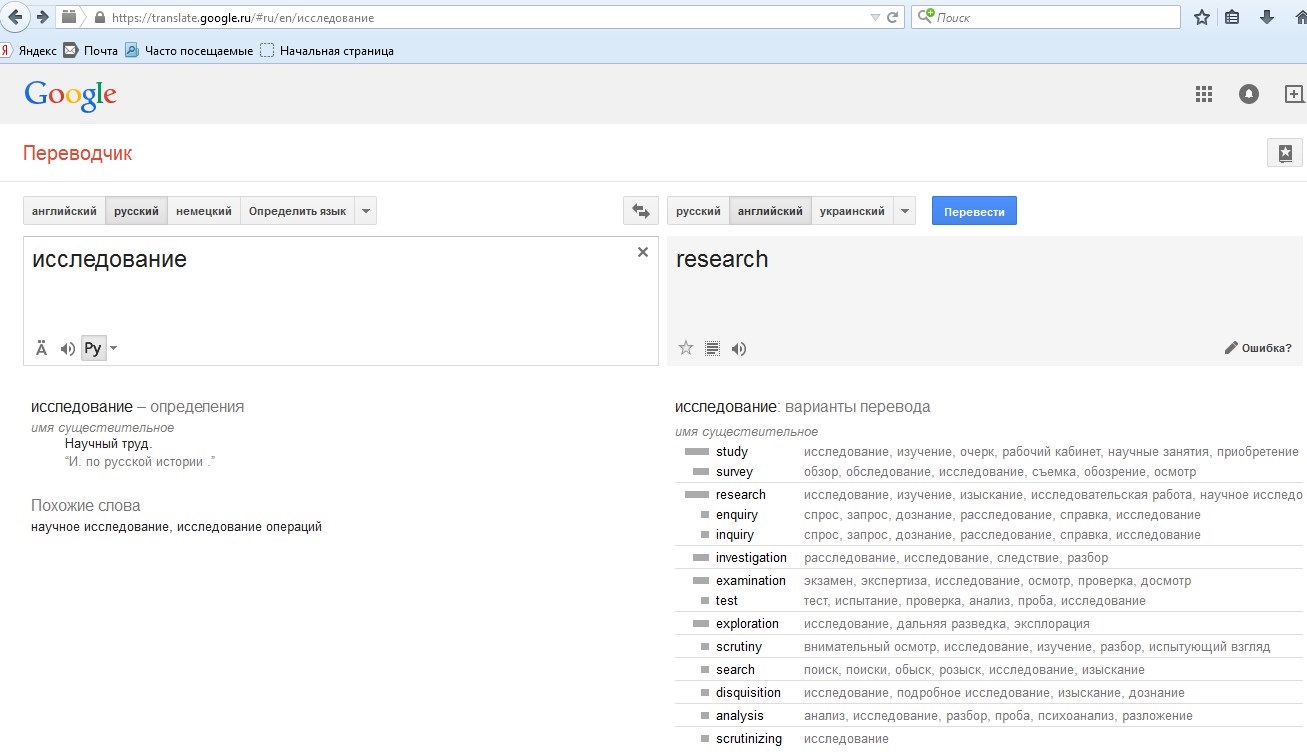The height and width of the screenshot is (756, 1307).
Task: Click translation variant 'exploration'
Action: 747,624
